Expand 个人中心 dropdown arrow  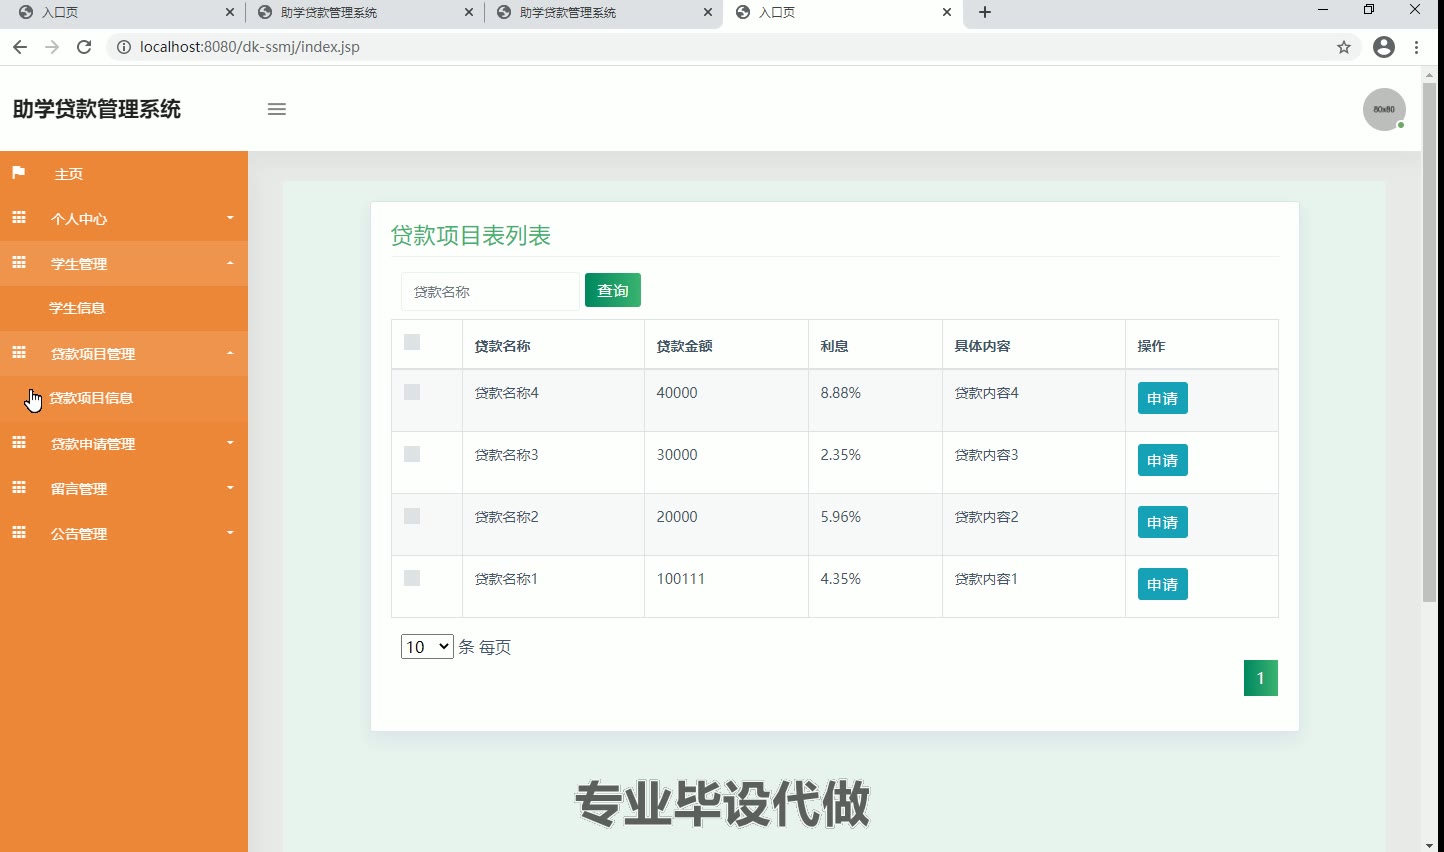point(230,218)
